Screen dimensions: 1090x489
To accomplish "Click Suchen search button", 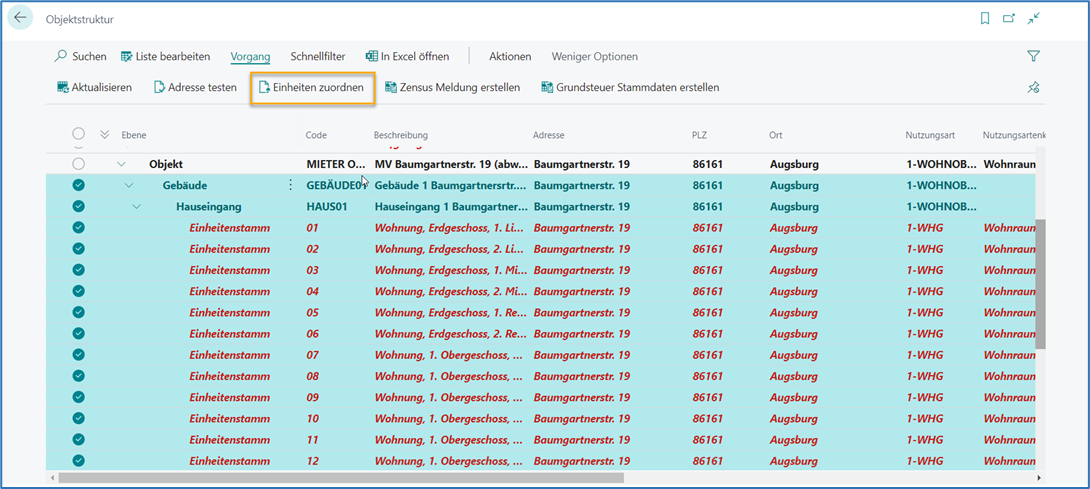I will (x=80, y=56).
